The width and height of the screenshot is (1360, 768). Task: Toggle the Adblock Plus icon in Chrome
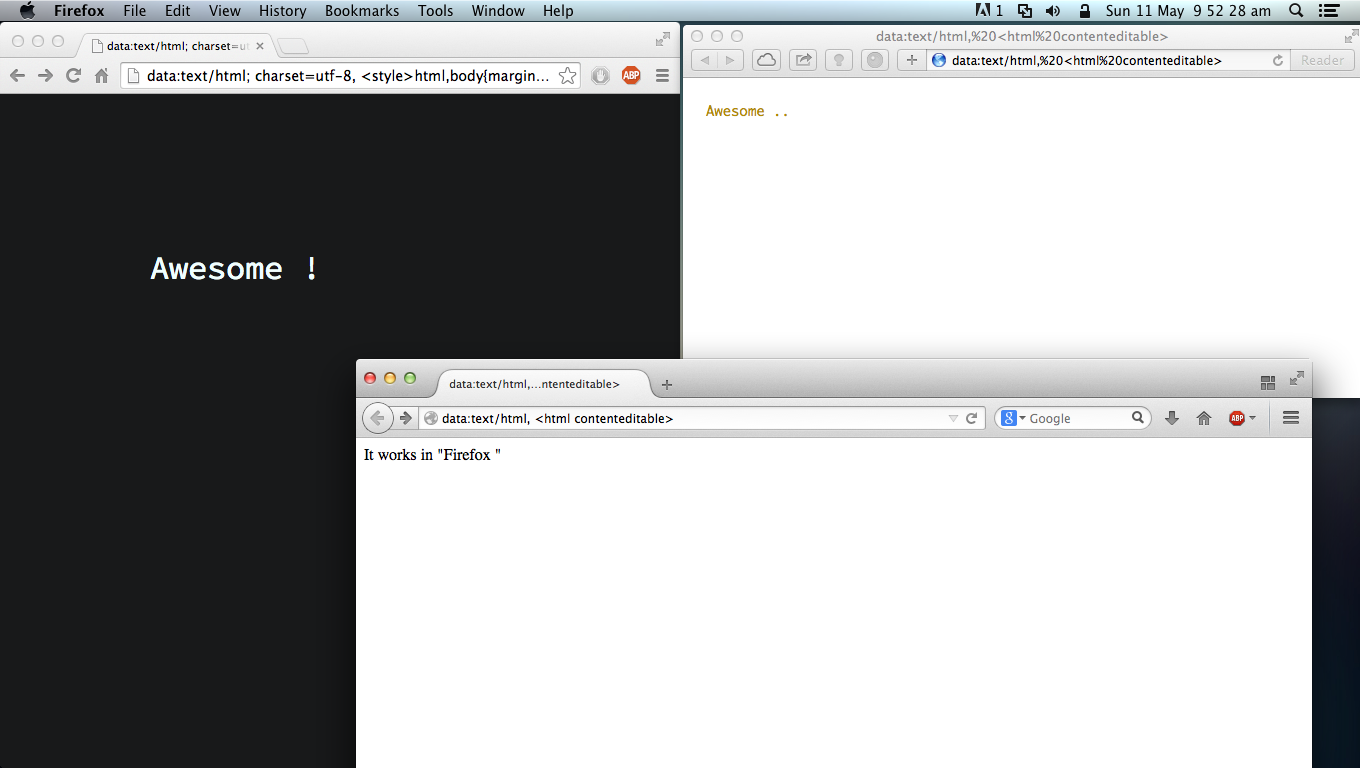click(x=631, y=75)
